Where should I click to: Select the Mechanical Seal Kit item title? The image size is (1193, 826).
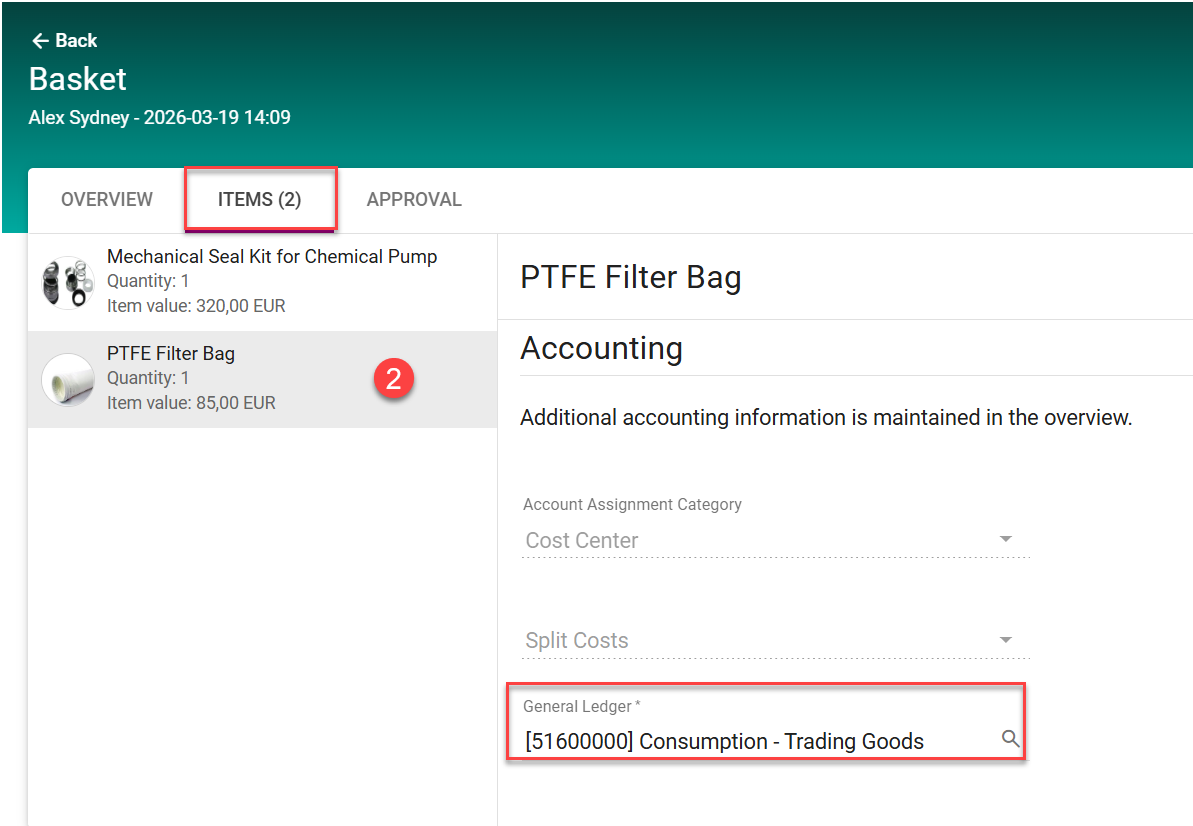pos(272,256)
